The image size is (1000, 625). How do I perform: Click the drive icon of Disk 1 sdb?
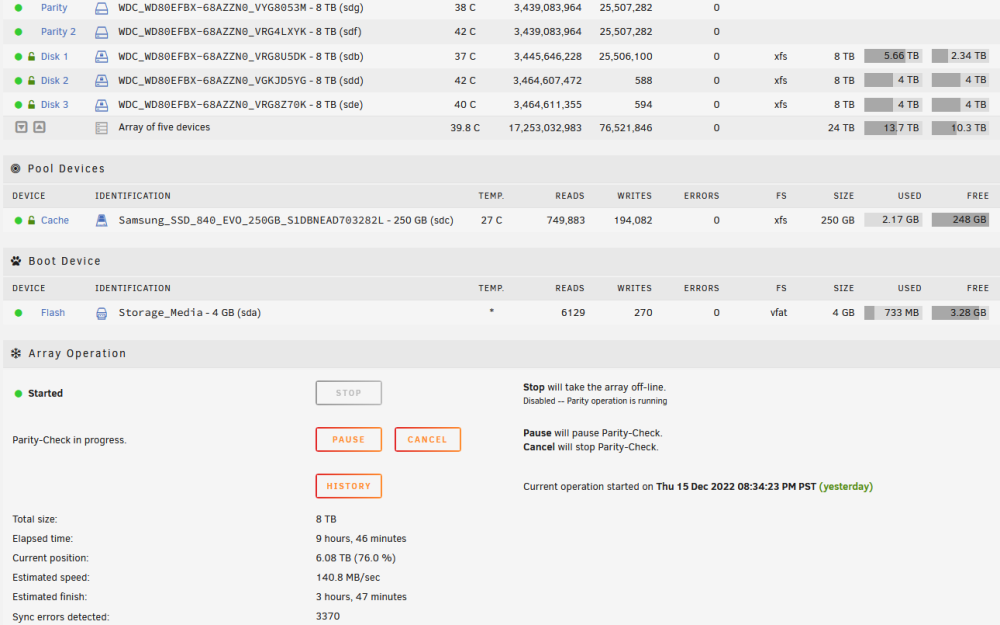101,57
